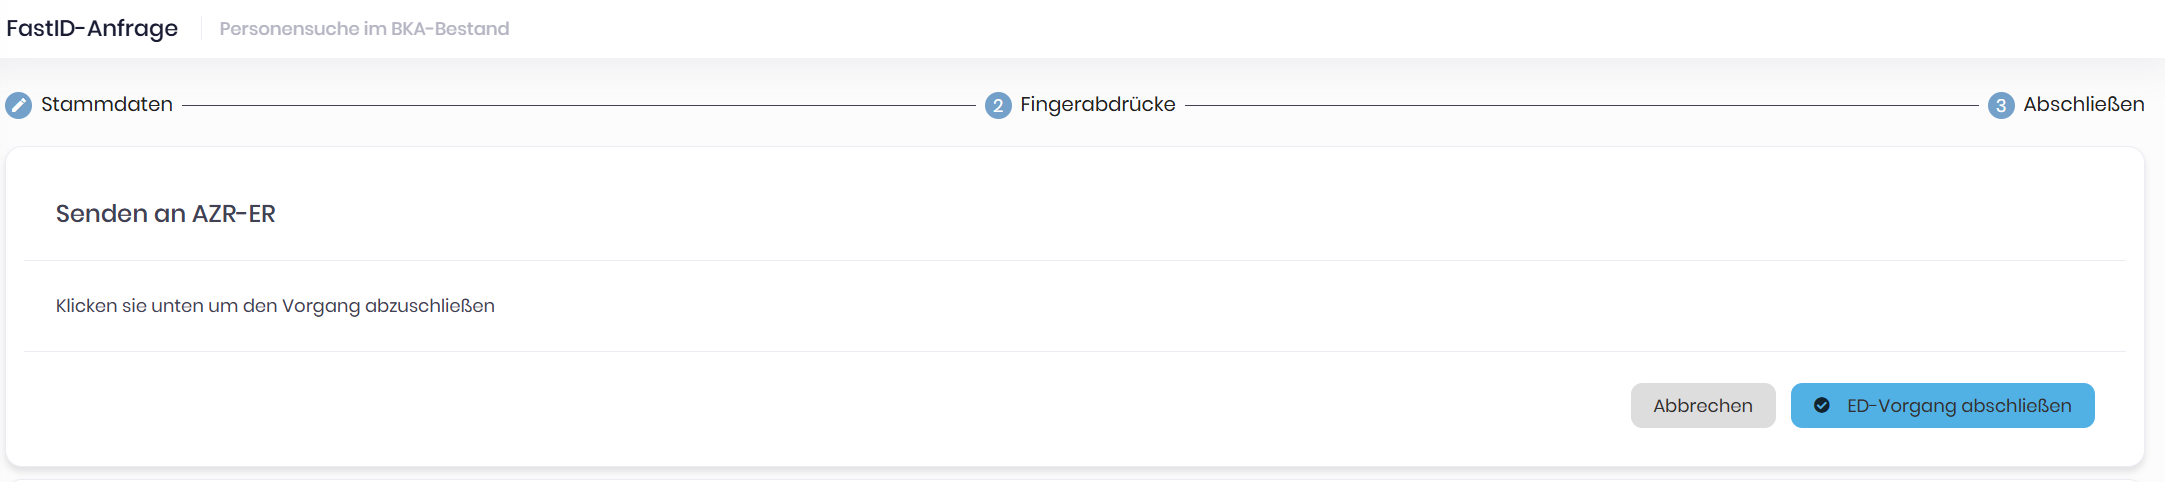Screen dimensions: 2165x482
Task: Go back to the Stammdaten step label
Action: [x=107, y=104]
